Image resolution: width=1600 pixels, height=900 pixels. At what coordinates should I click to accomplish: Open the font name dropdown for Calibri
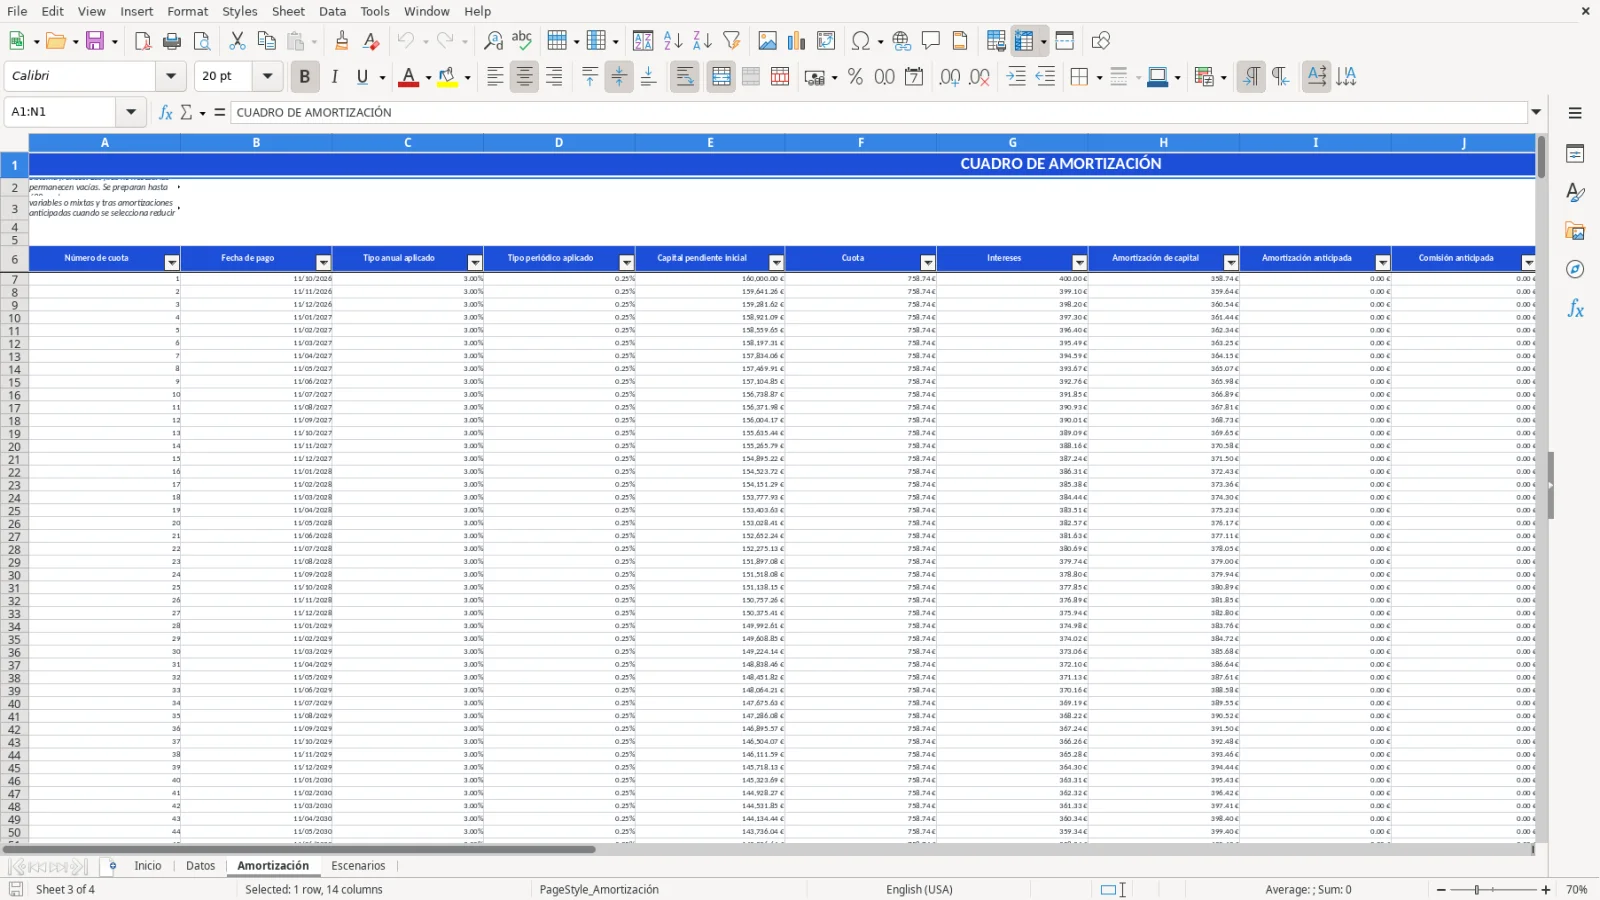coord(171,76)
